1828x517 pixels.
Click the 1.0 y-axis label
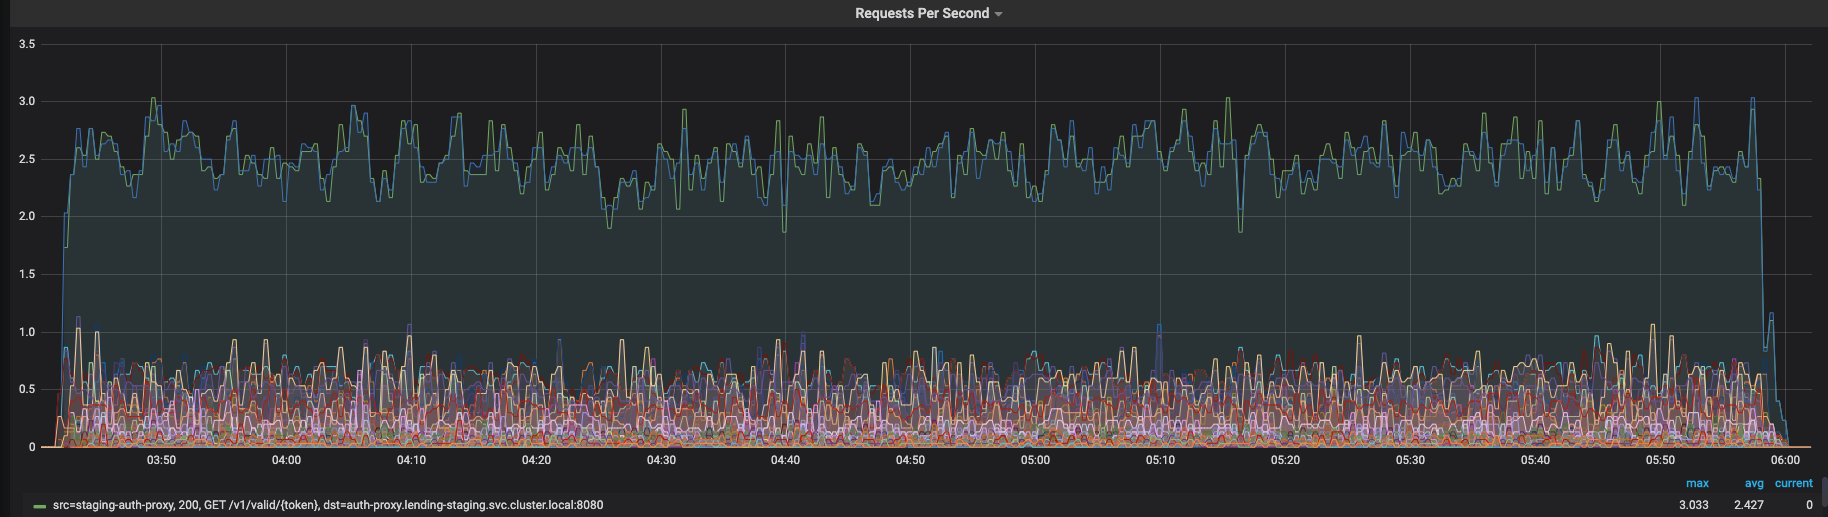point(27,332)
